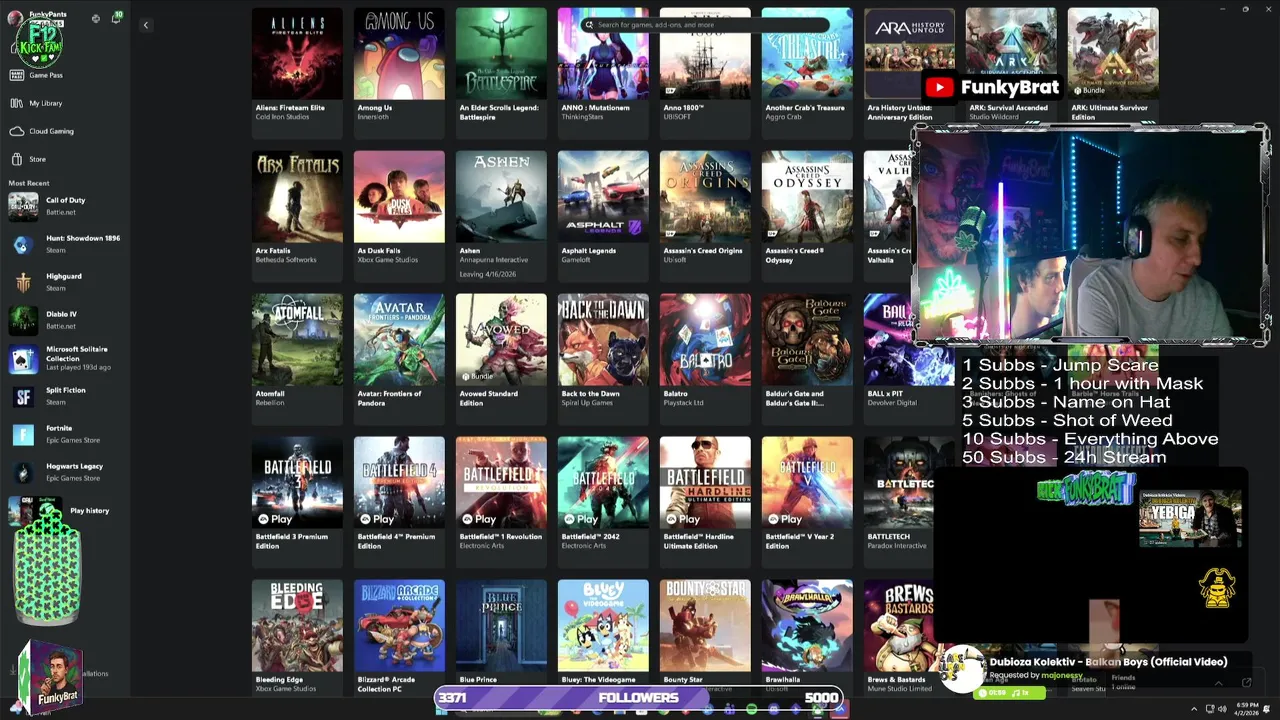Image resolution: width=1280 pixels, height=720 pixels.
Task: Open Microsoft Solitaire Collection recent entry
Action: click(64, 358)
